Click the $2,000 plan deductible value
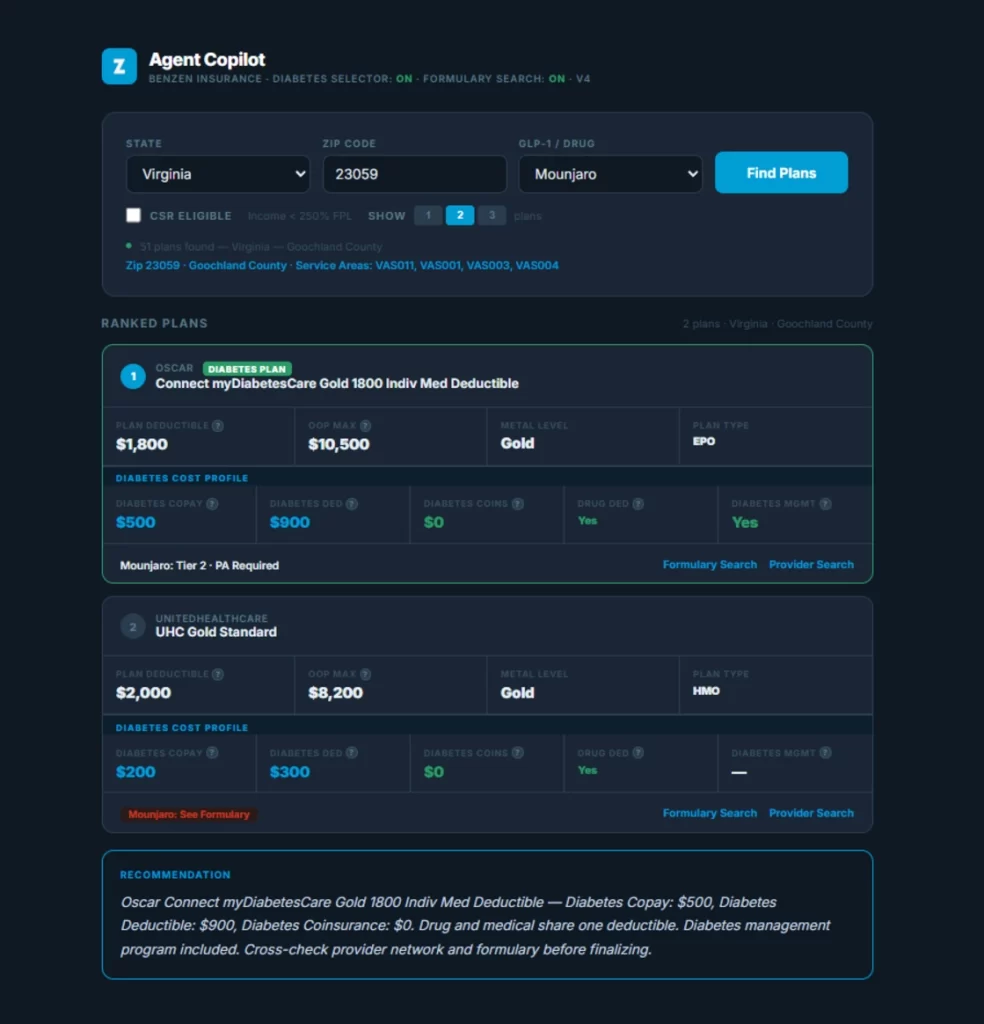 pyautogui.click(x=143, y=693)
